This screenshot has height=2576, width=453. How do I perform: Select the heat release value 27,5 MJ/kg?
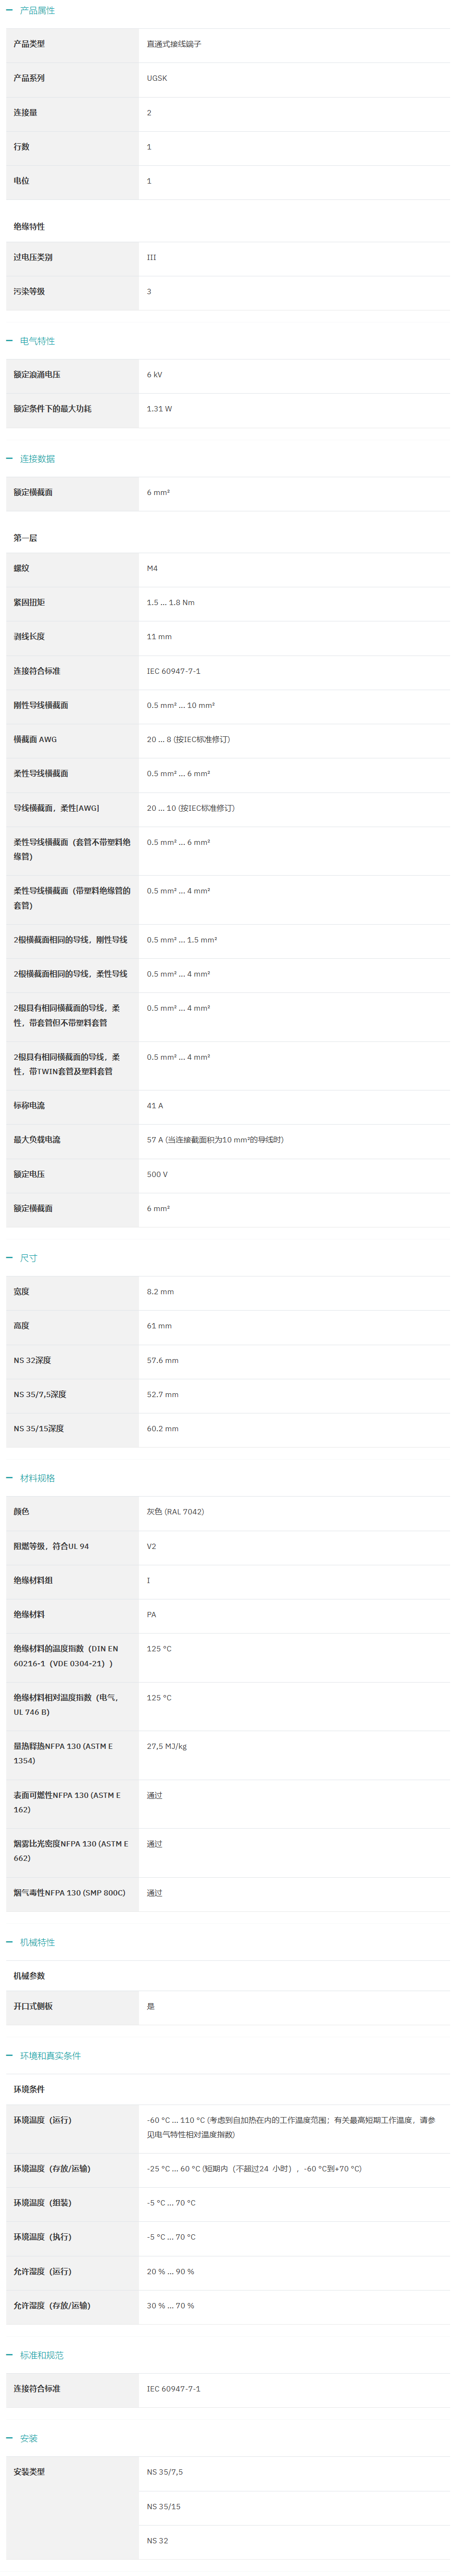pos(167,1746)
